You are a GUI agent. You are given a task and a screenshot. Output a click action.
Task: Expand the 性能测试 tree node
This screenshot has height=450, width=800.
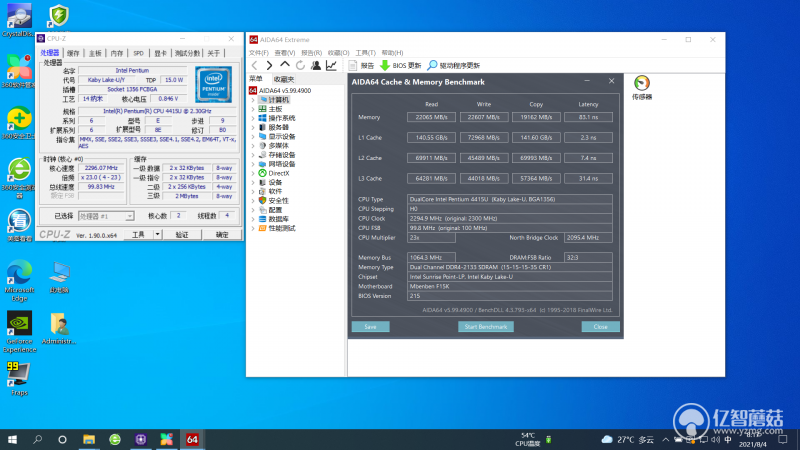click(x=253, y=229)
